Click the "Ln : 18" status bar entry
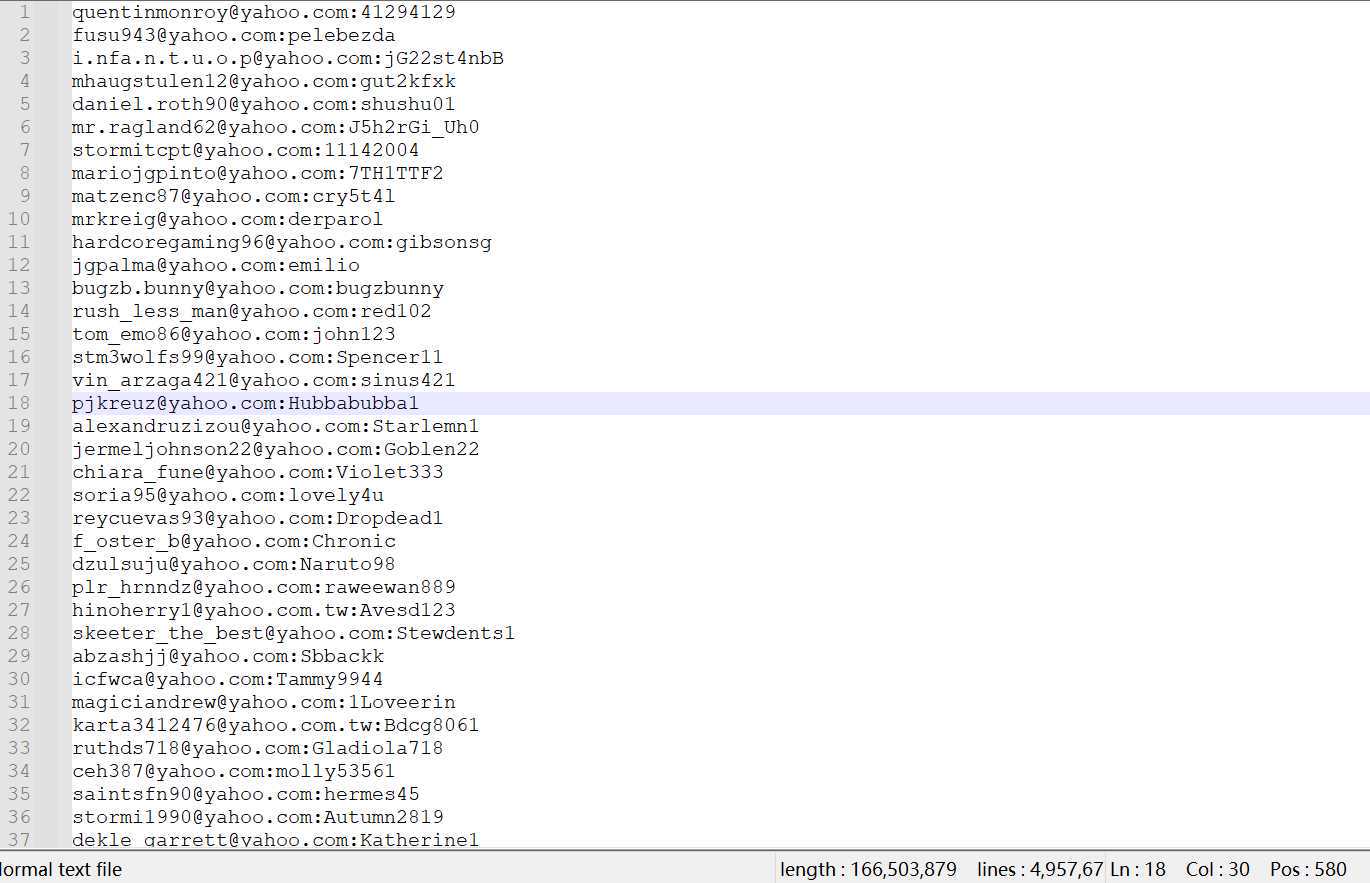The image size is (1370, 883). click(1136, 869)
